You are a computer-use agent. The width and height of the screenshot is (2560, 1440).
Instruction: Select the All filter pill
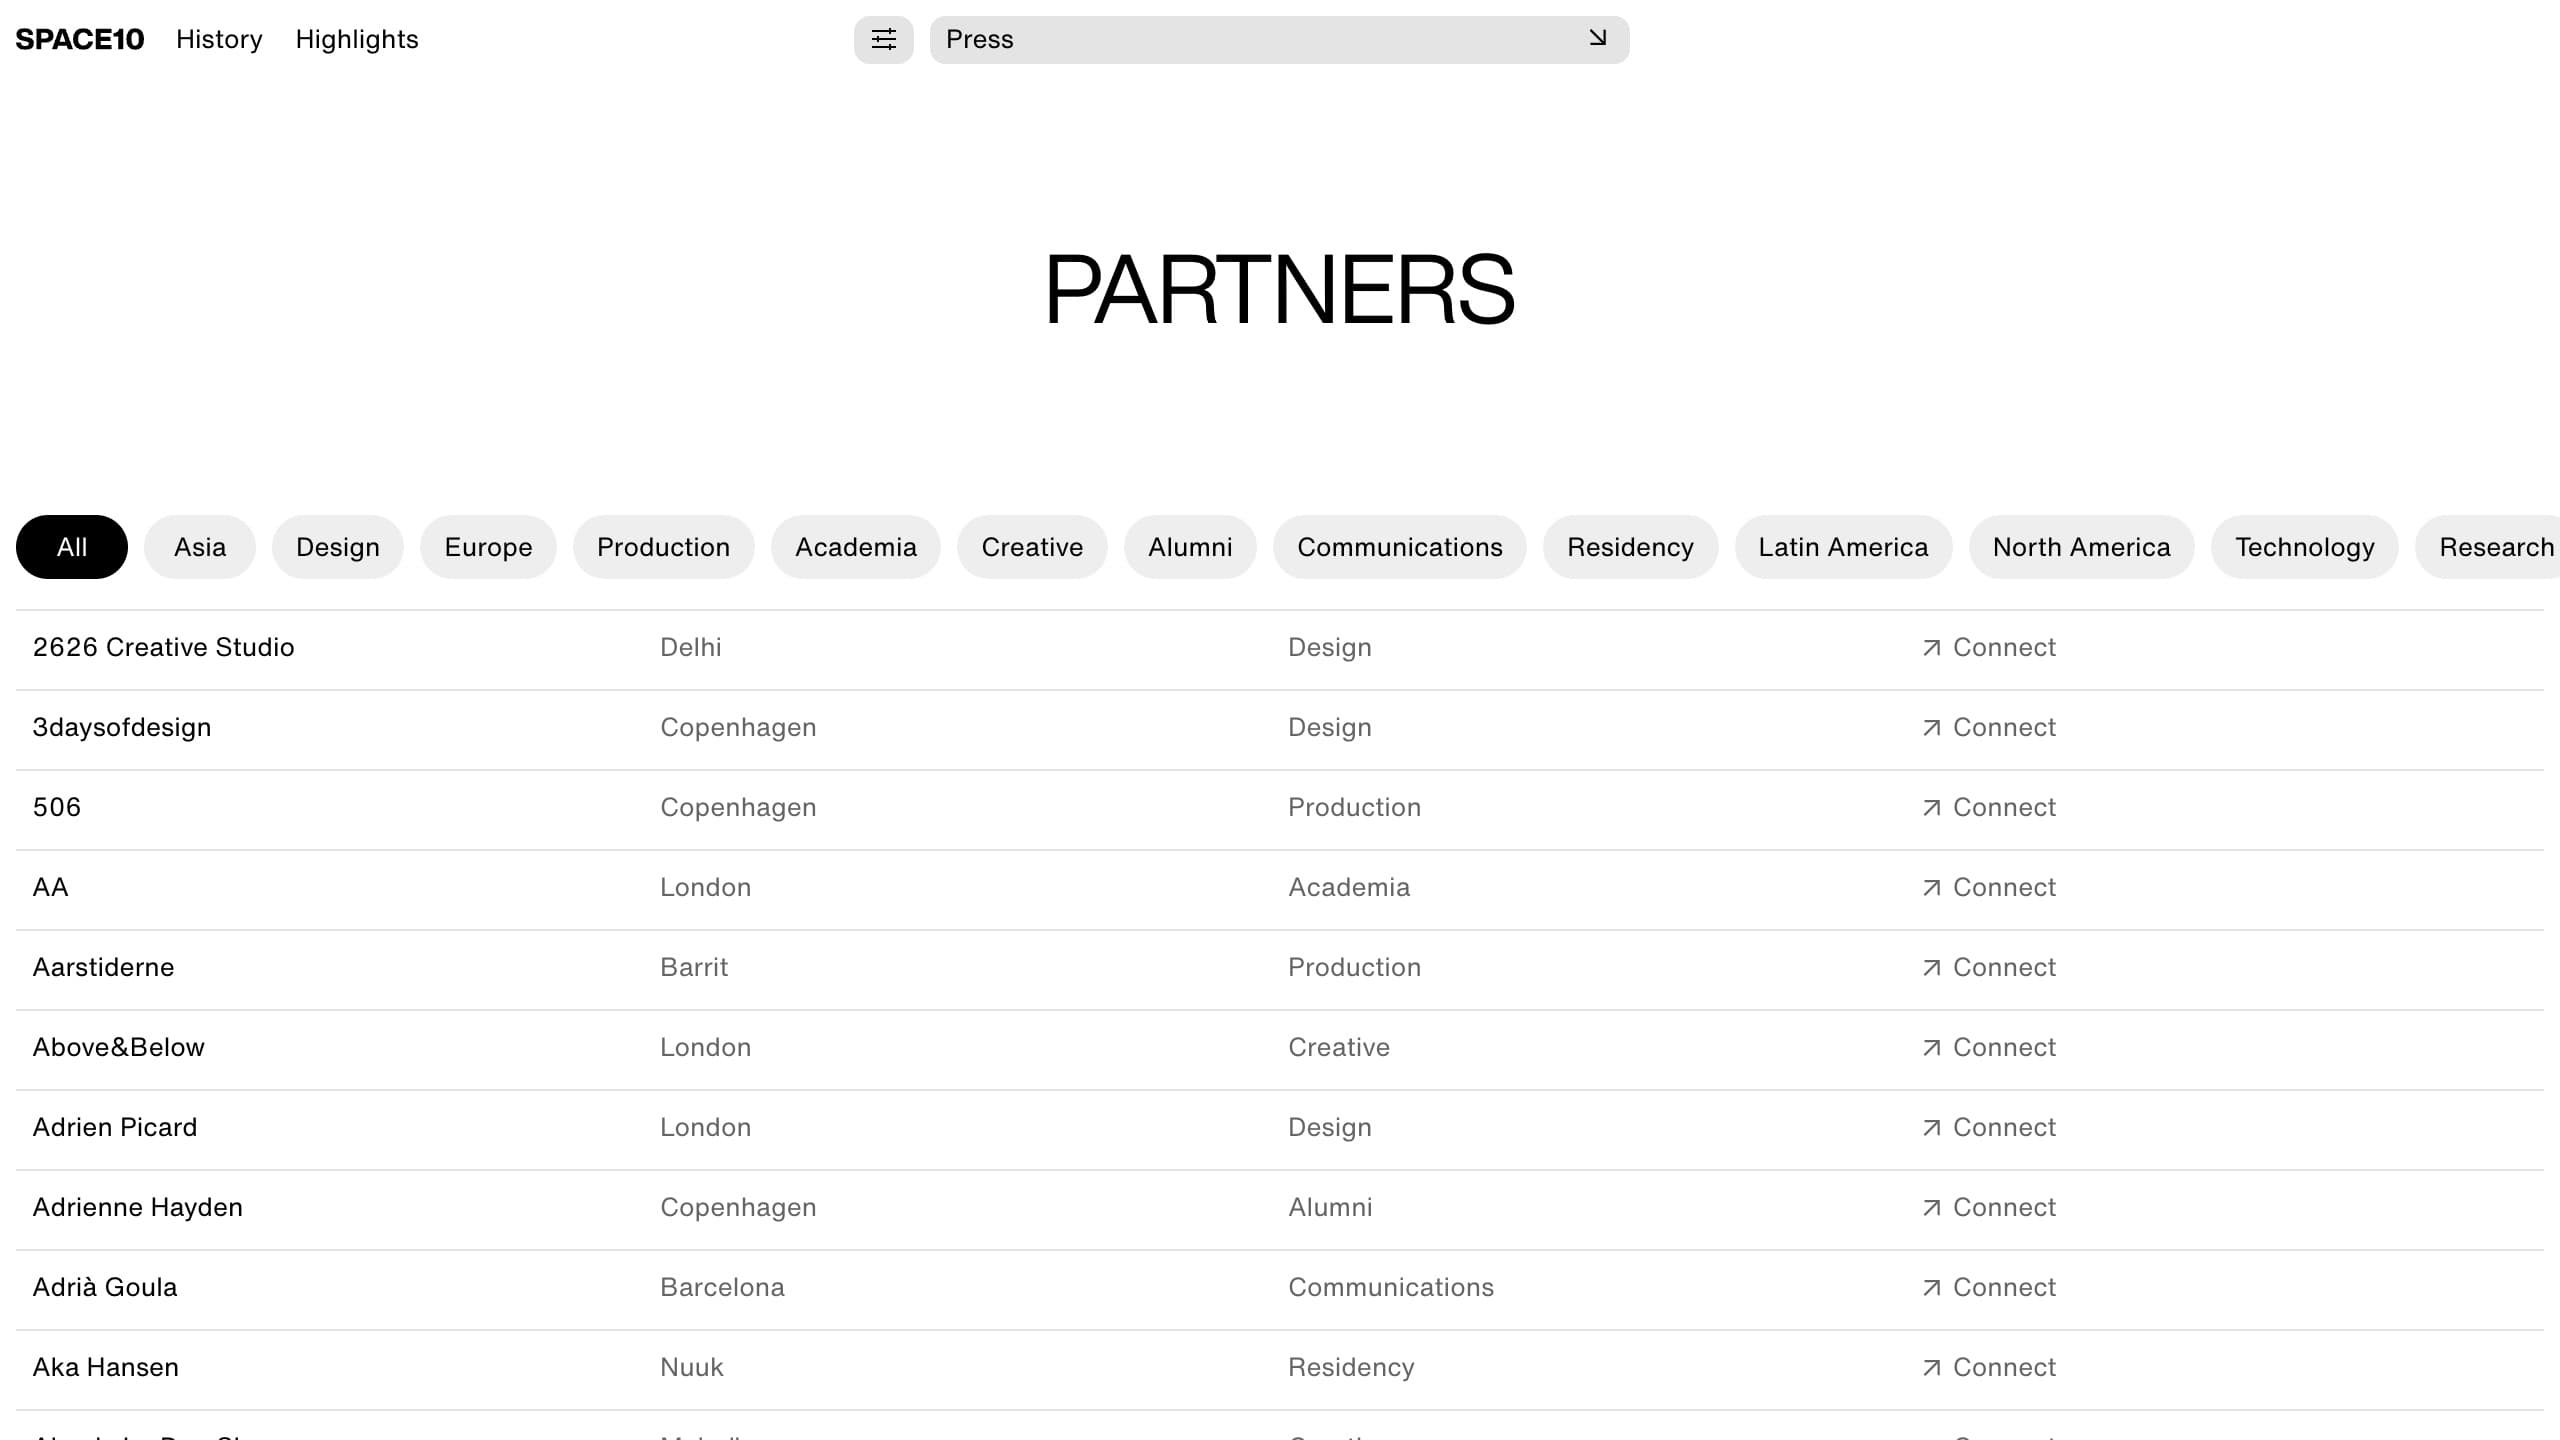pyautogui.click(x=72, y=547)
